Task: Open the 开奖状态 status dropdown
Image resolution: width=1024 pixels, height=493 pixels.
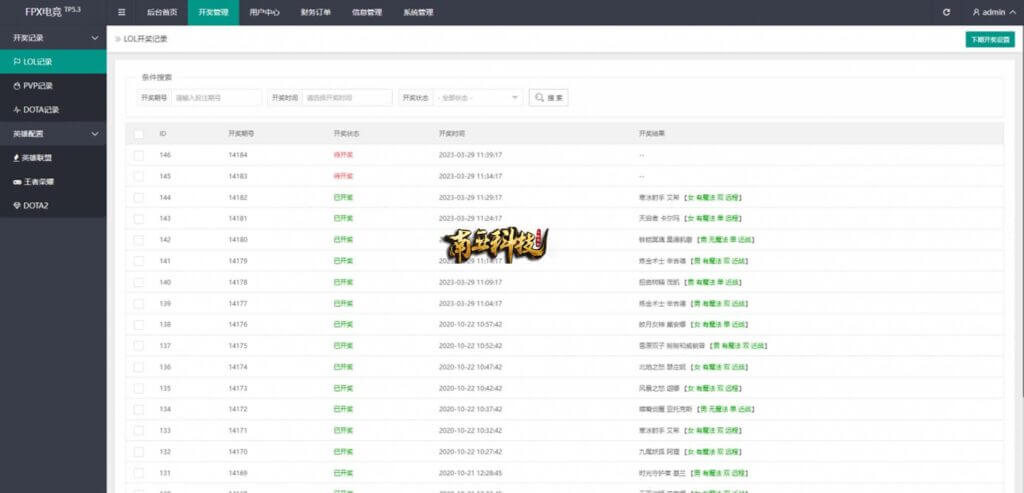Action: click(477, 97)
